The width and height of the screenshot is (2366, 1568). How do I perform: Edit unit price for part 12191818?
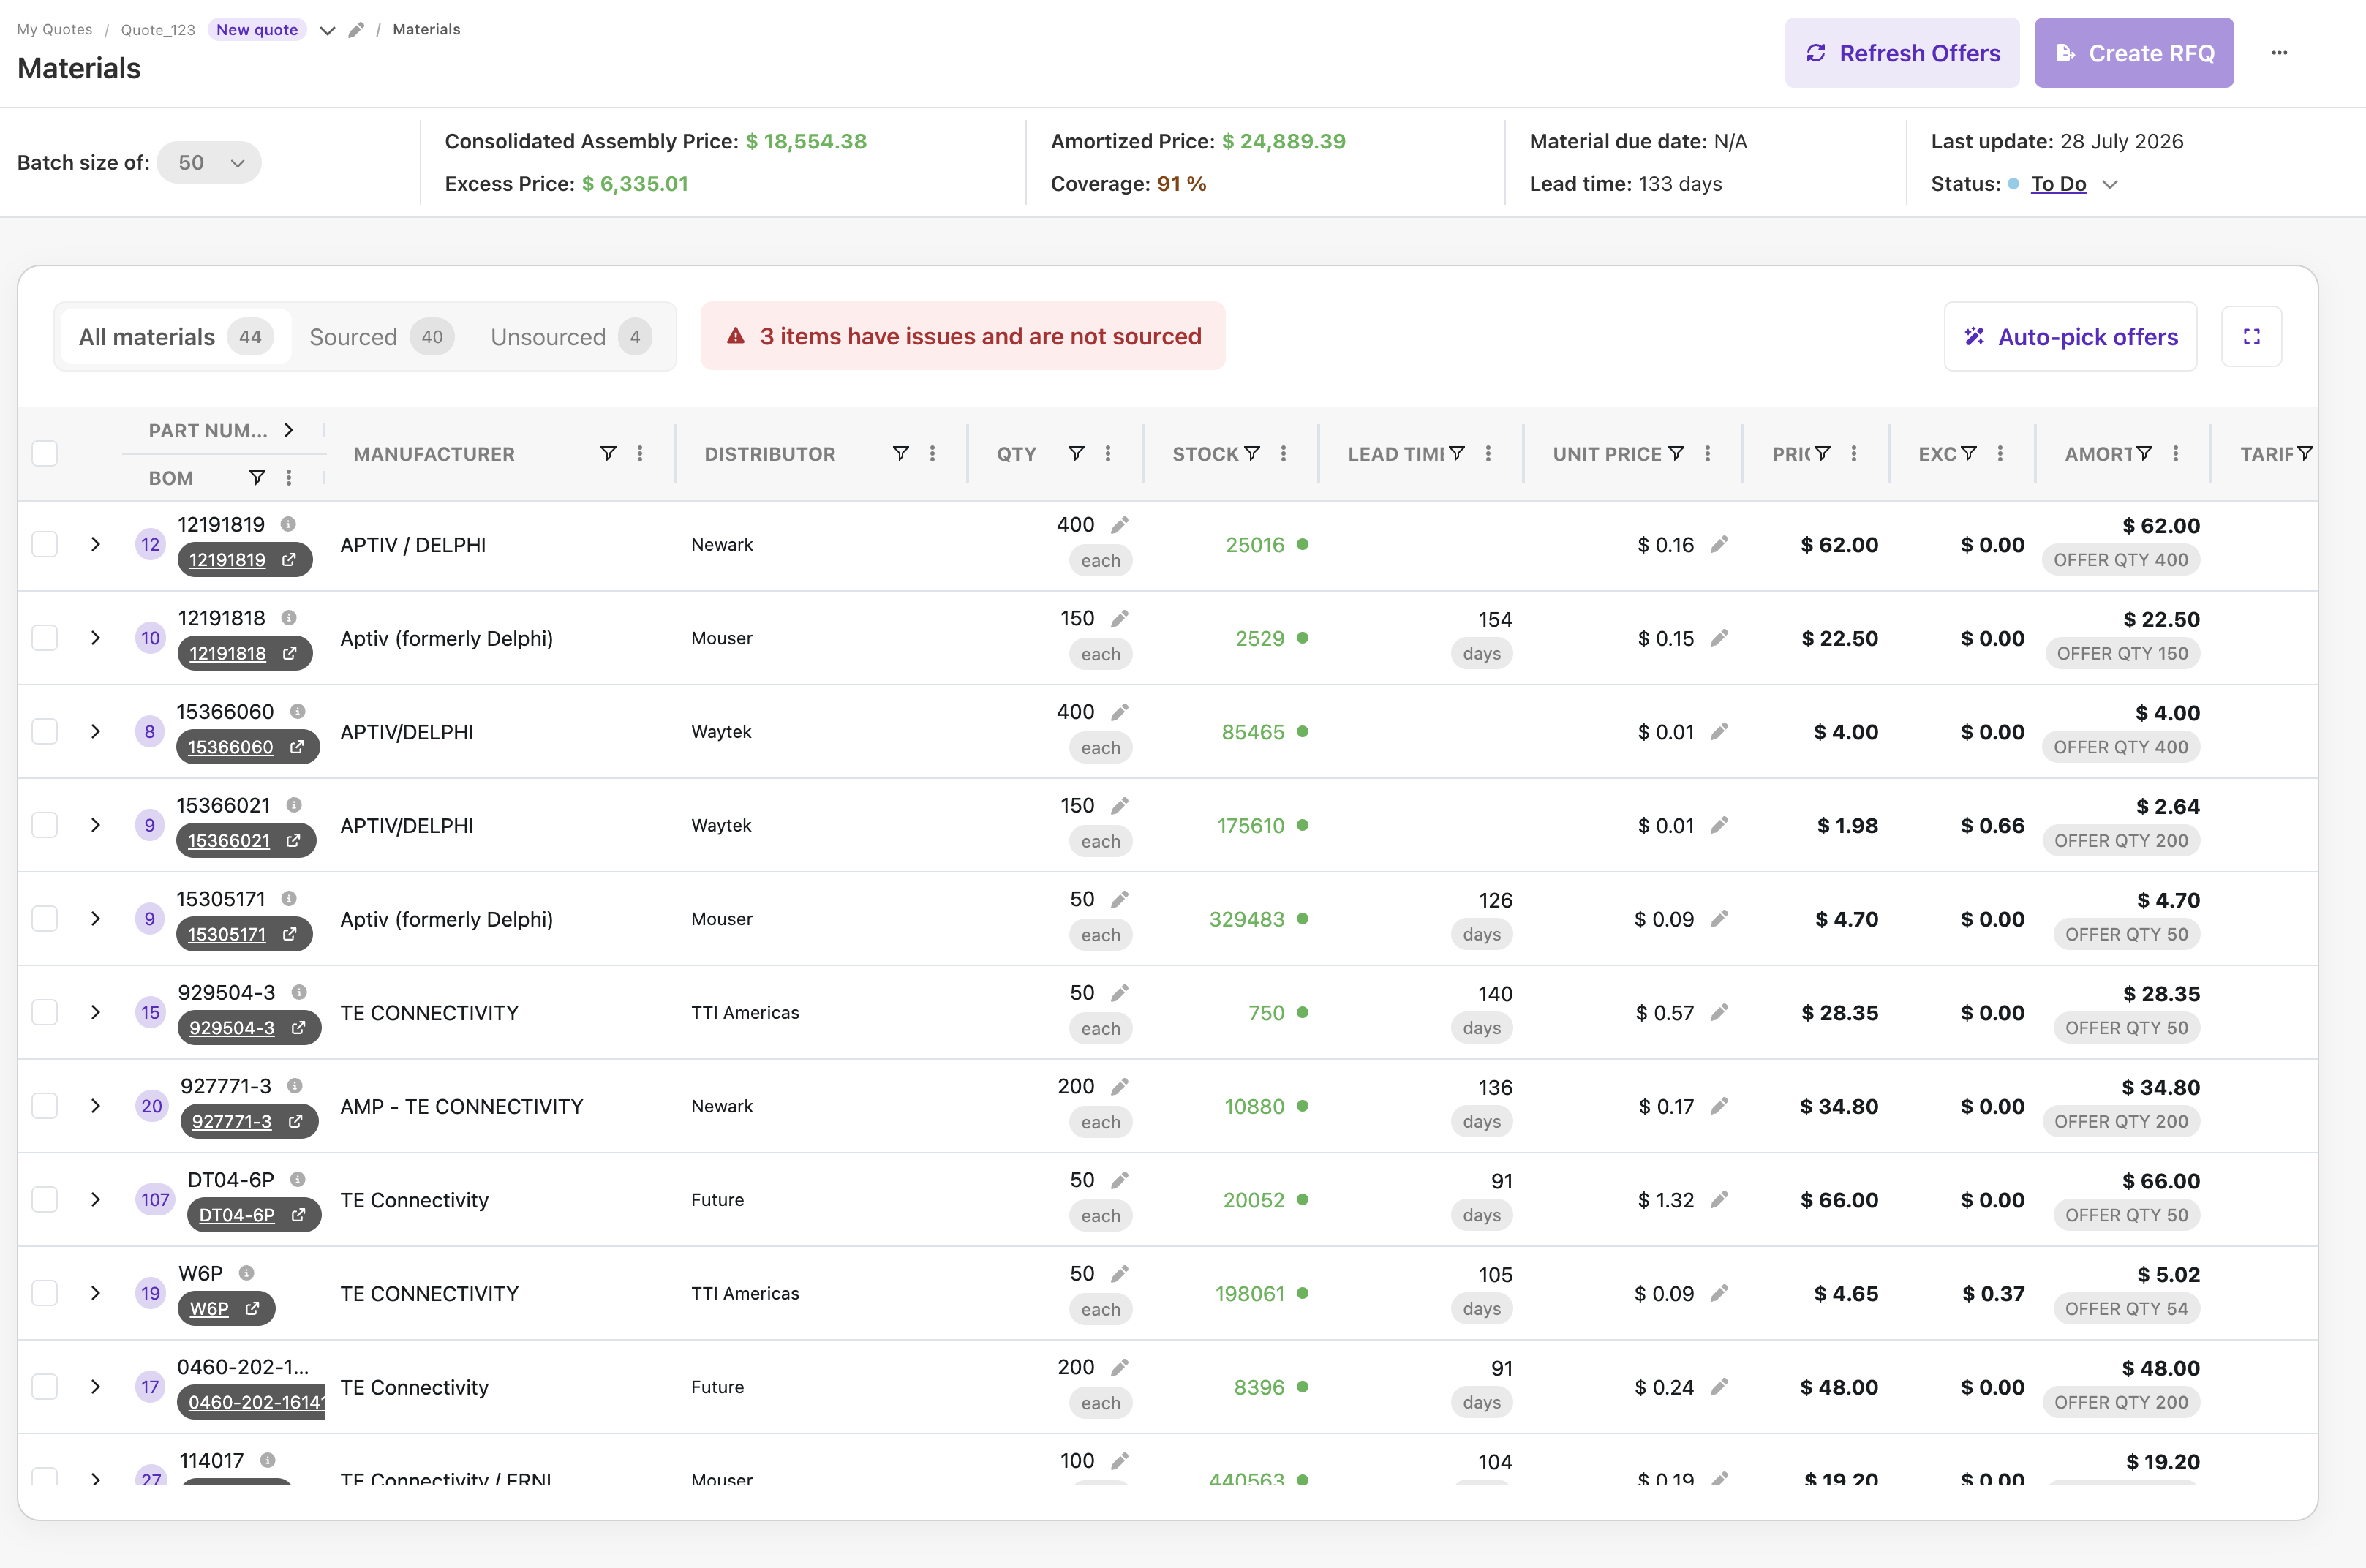pos(1719,638)
